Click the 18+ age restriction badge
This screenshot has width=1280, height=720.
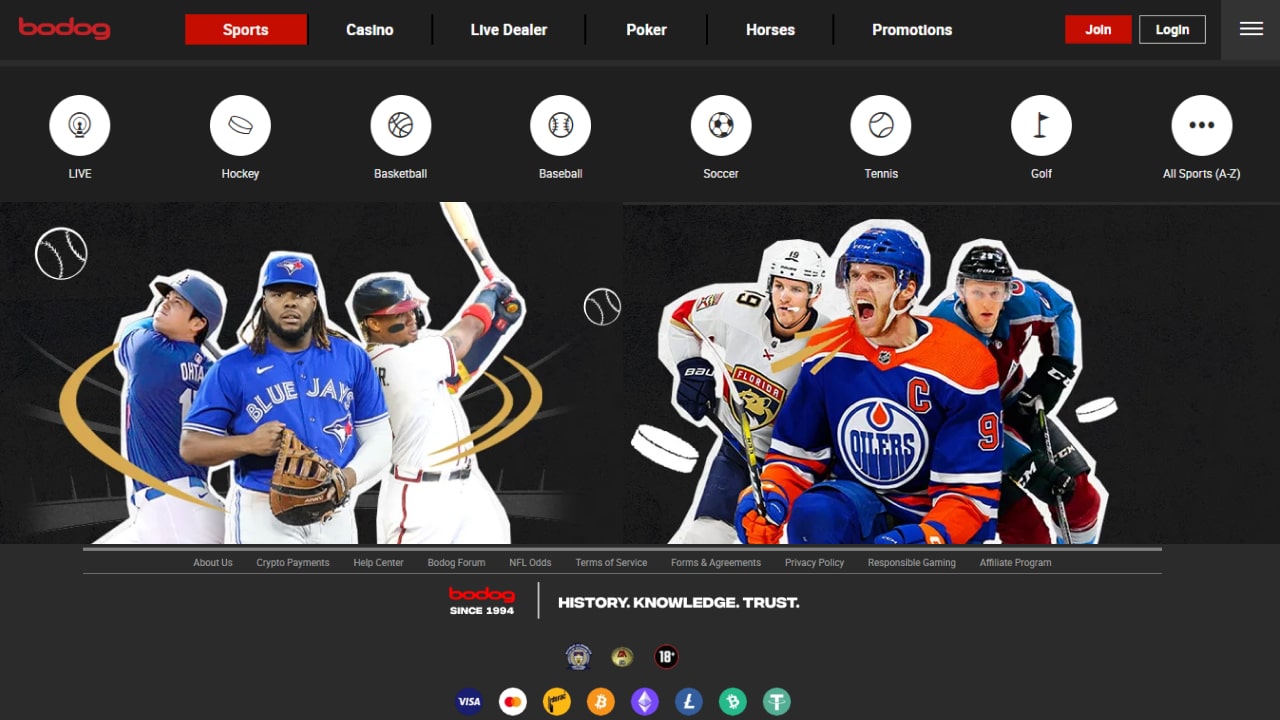point(666,657)
